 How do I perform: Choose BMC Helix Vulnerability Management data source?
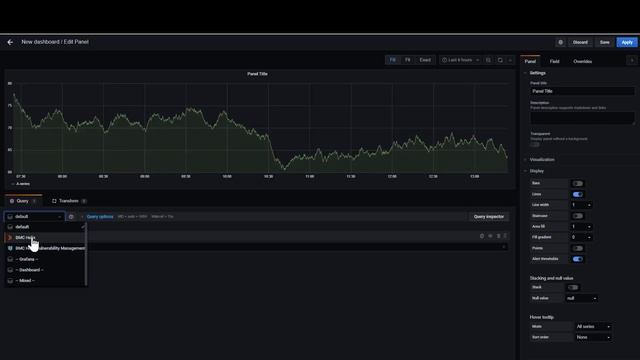[x=45, y=248]
